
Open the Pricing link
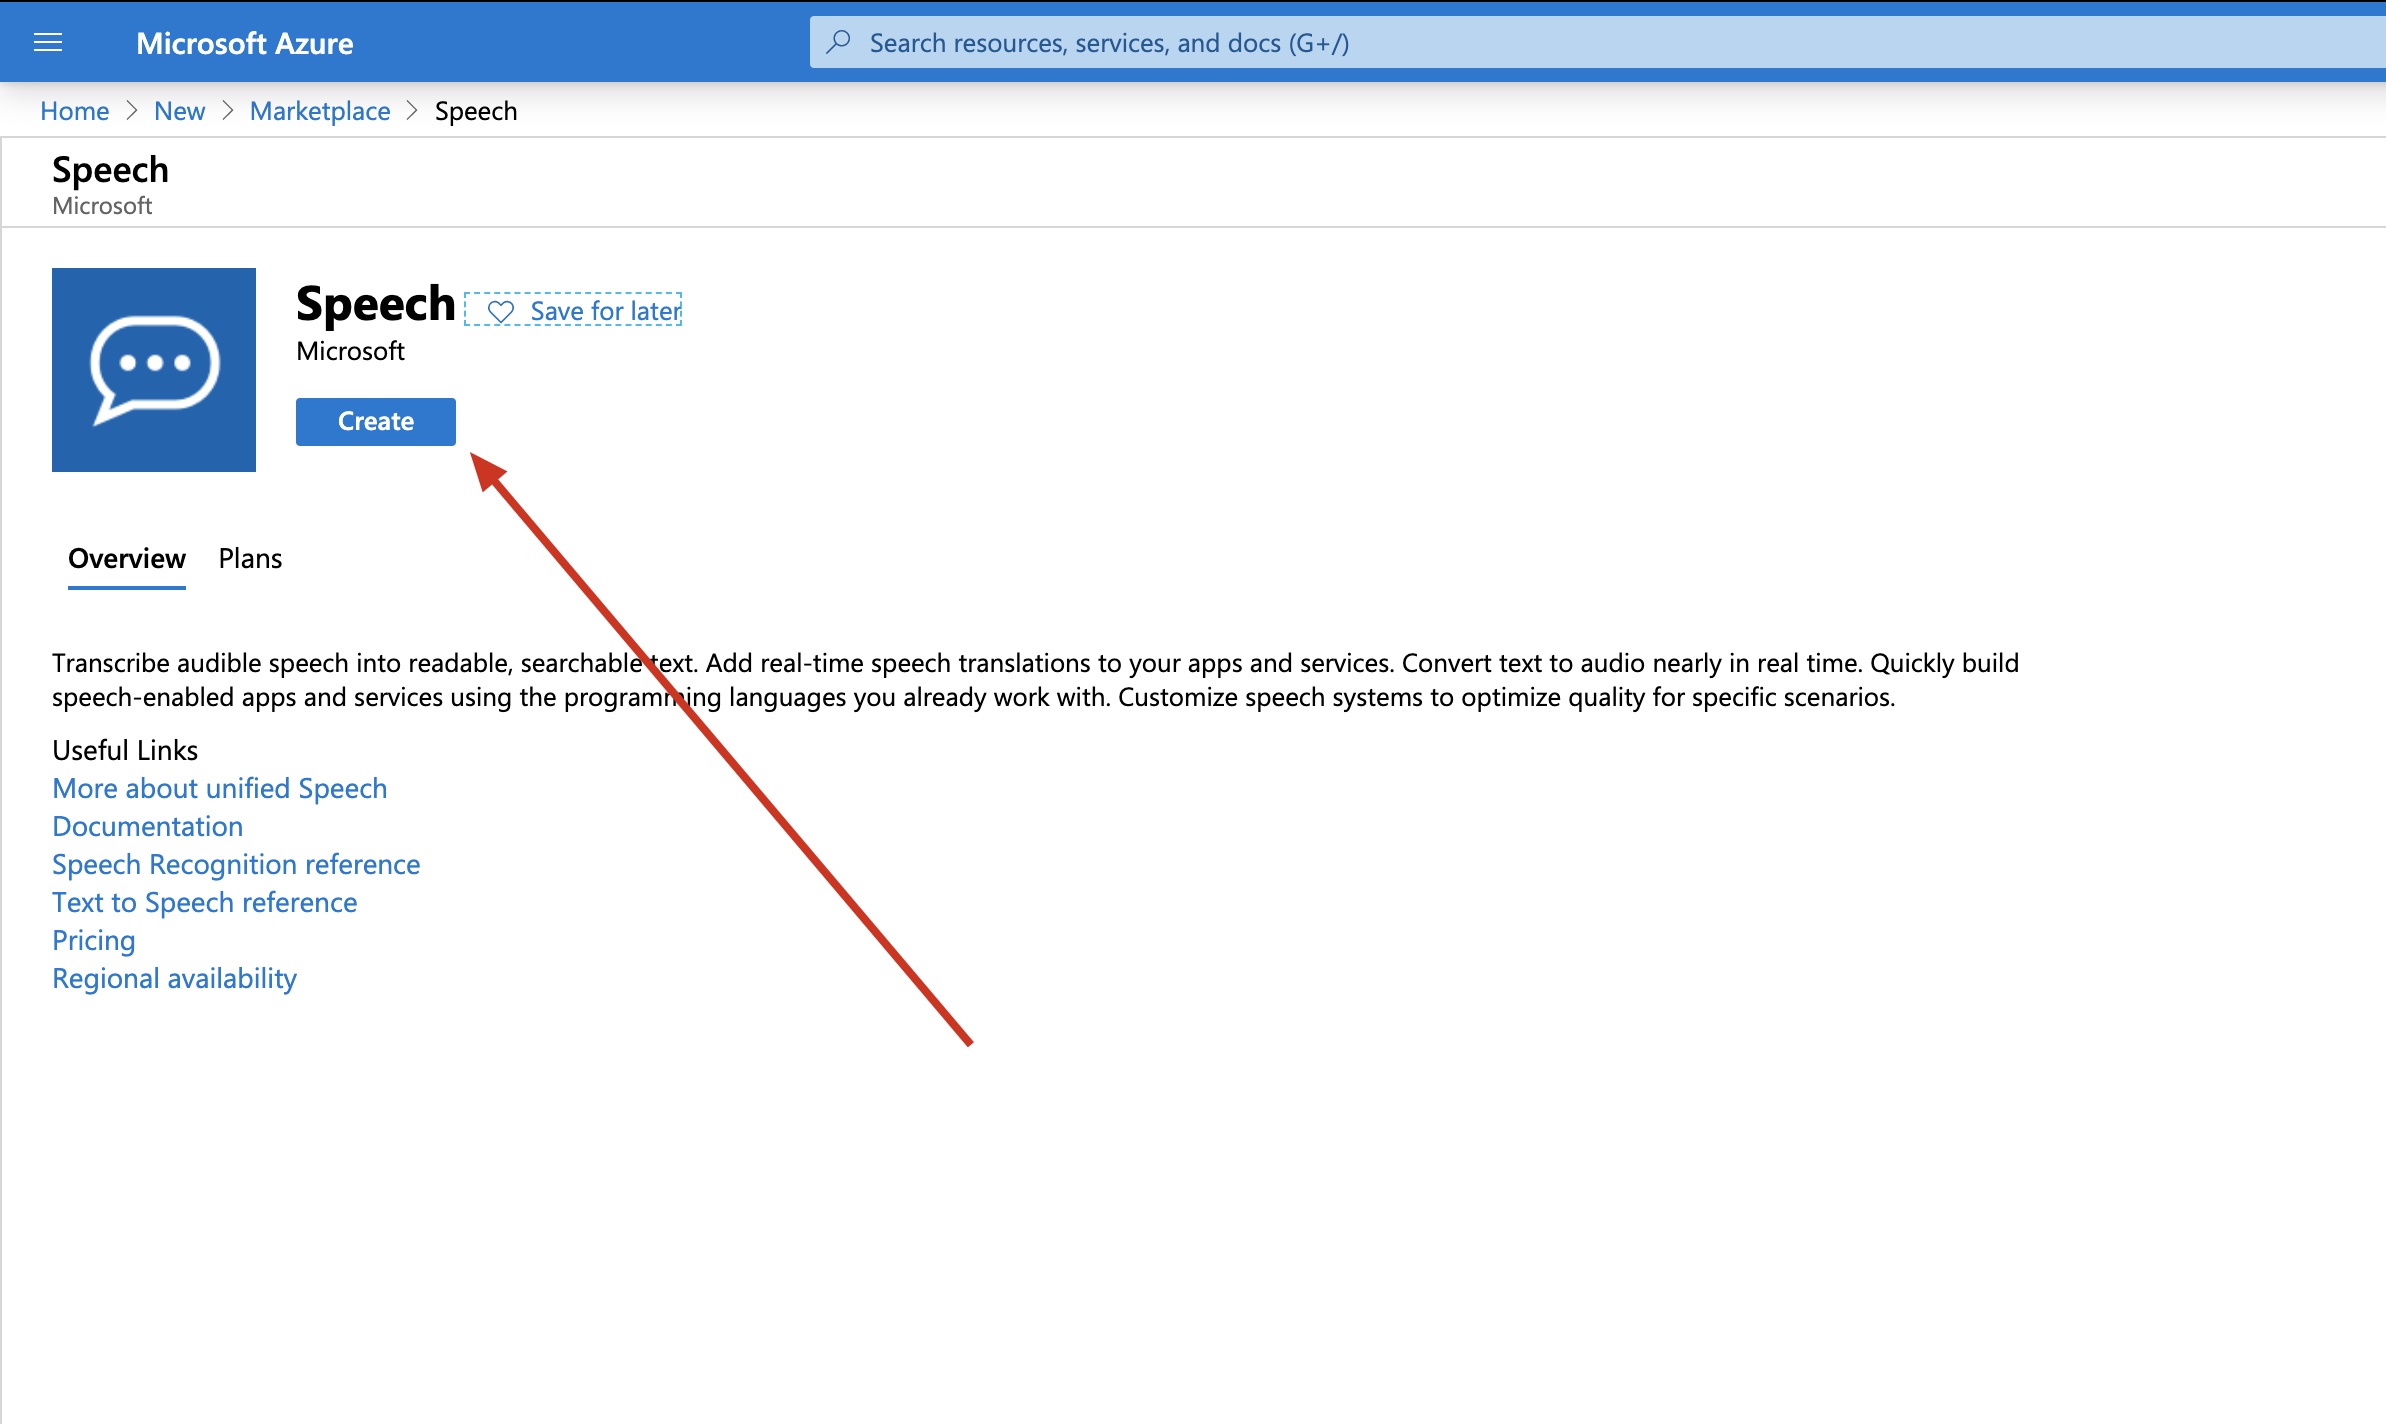point(93,940)
